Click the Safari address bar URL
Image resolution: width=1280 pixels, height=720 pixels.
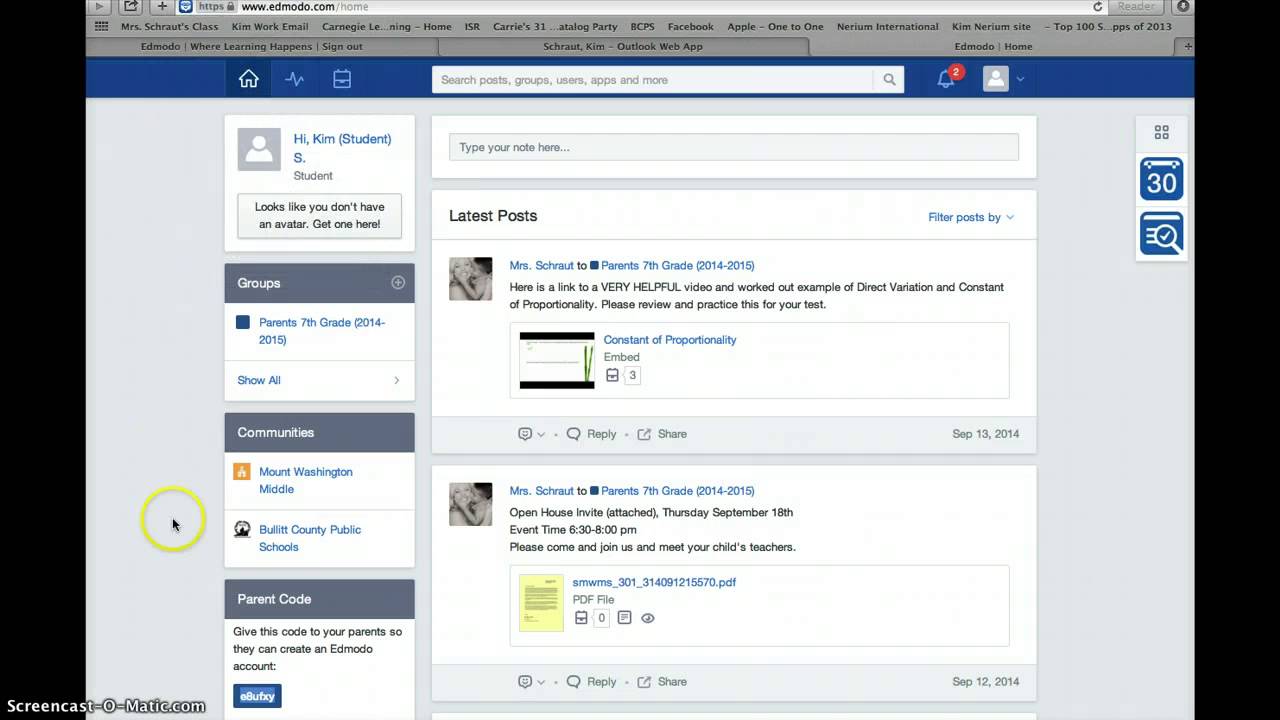(x=304, y=6)
